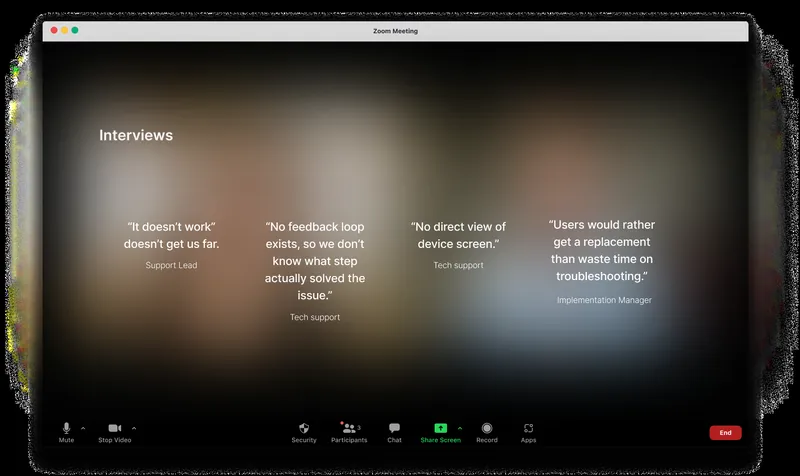End the meeting with red End button
The width and height of the screenshot is (800, 476).
[x=725, y=433]
